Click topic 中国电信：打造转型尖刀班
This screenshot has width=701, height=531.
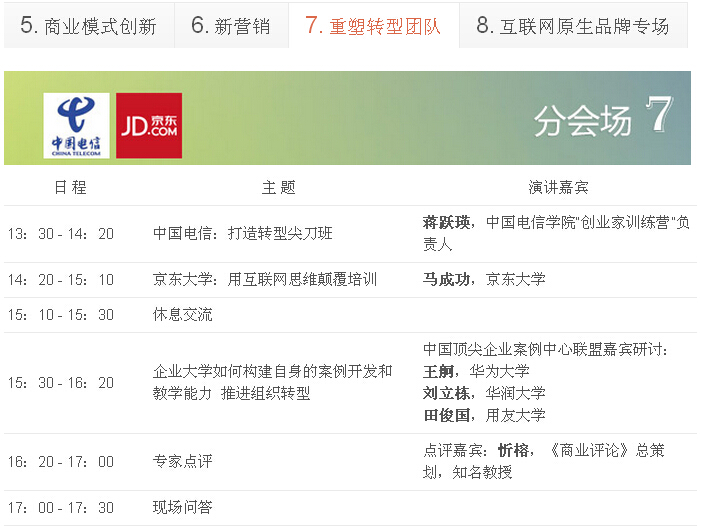243,233
